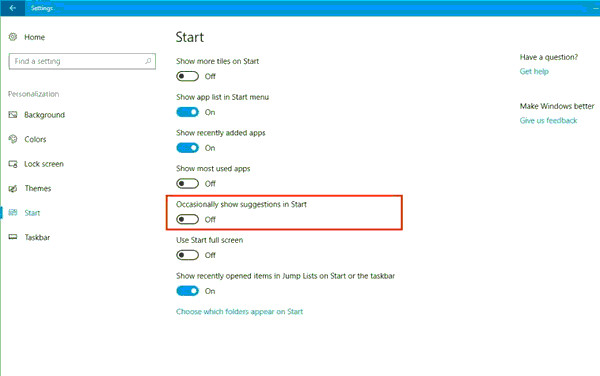The height and width of the screenshot is (376, 600).
Task: Click the search magnifier icon in Find a setting
Action: pos(148,61)
